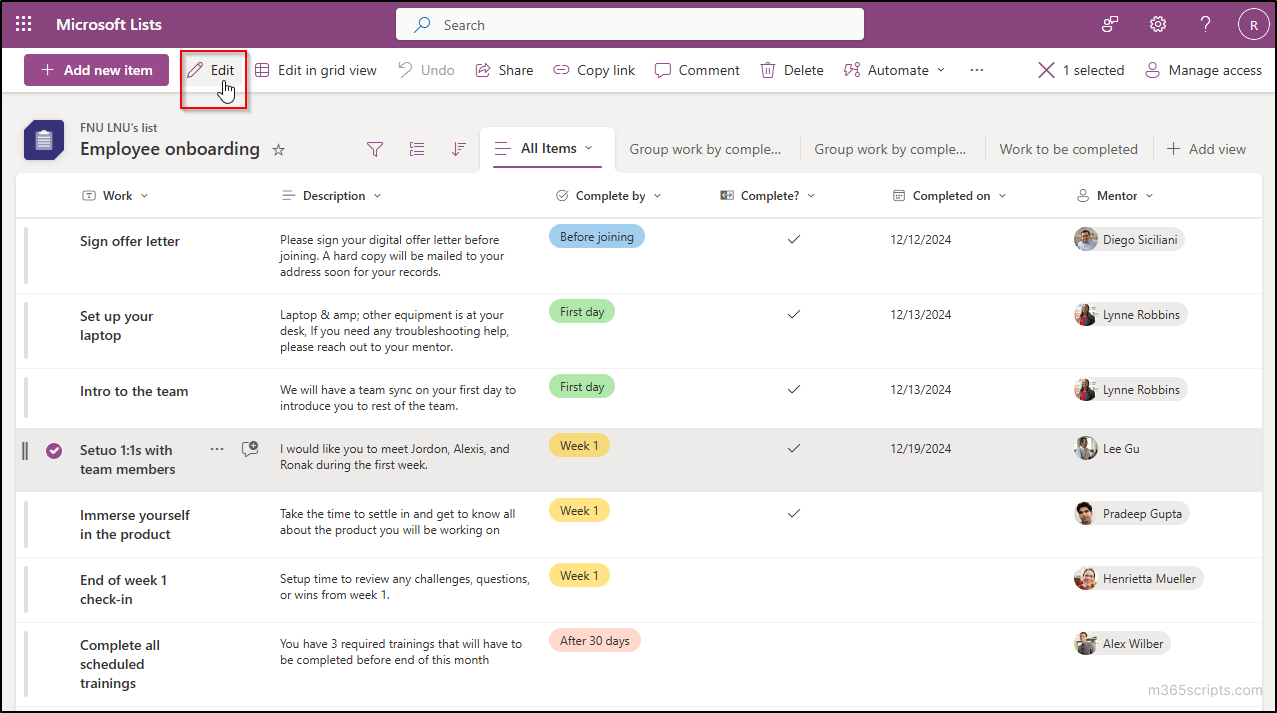Click the After 30 days pill
The width and height of the screenshot is (1277, 713).
595,640
